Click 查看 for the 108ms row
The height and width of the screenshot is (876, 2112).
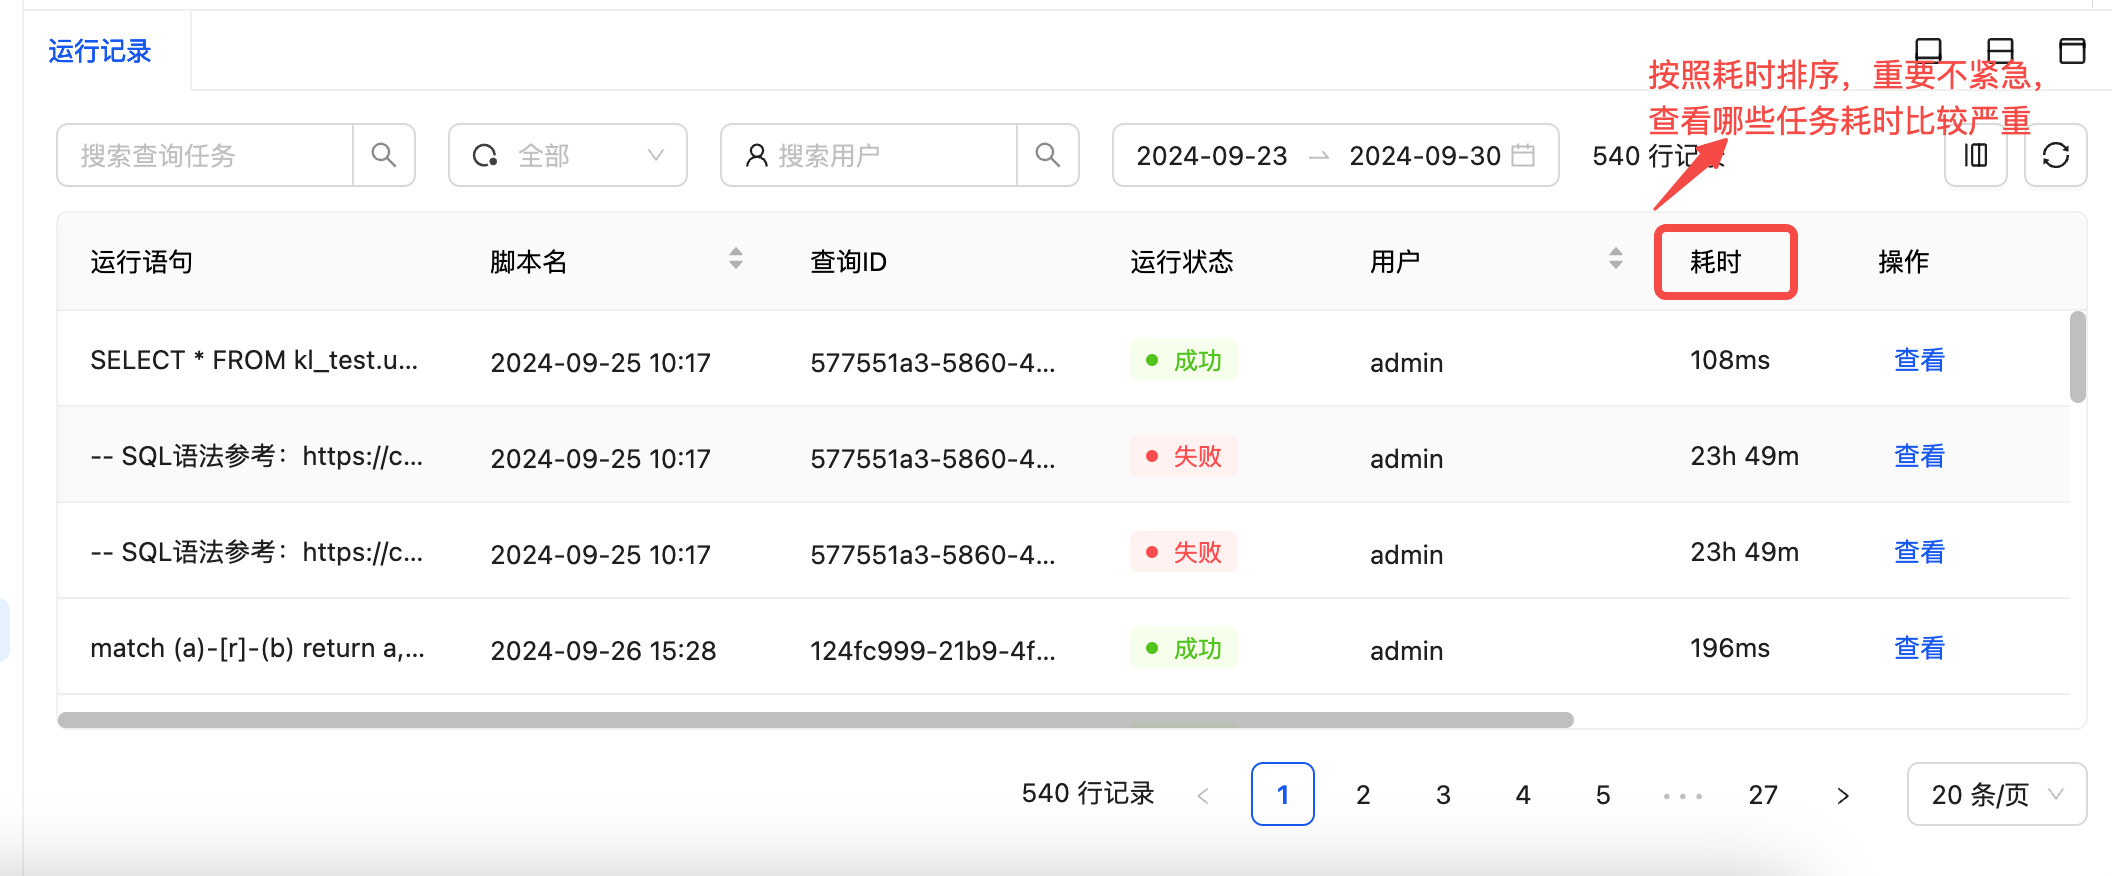point(1920,360)
